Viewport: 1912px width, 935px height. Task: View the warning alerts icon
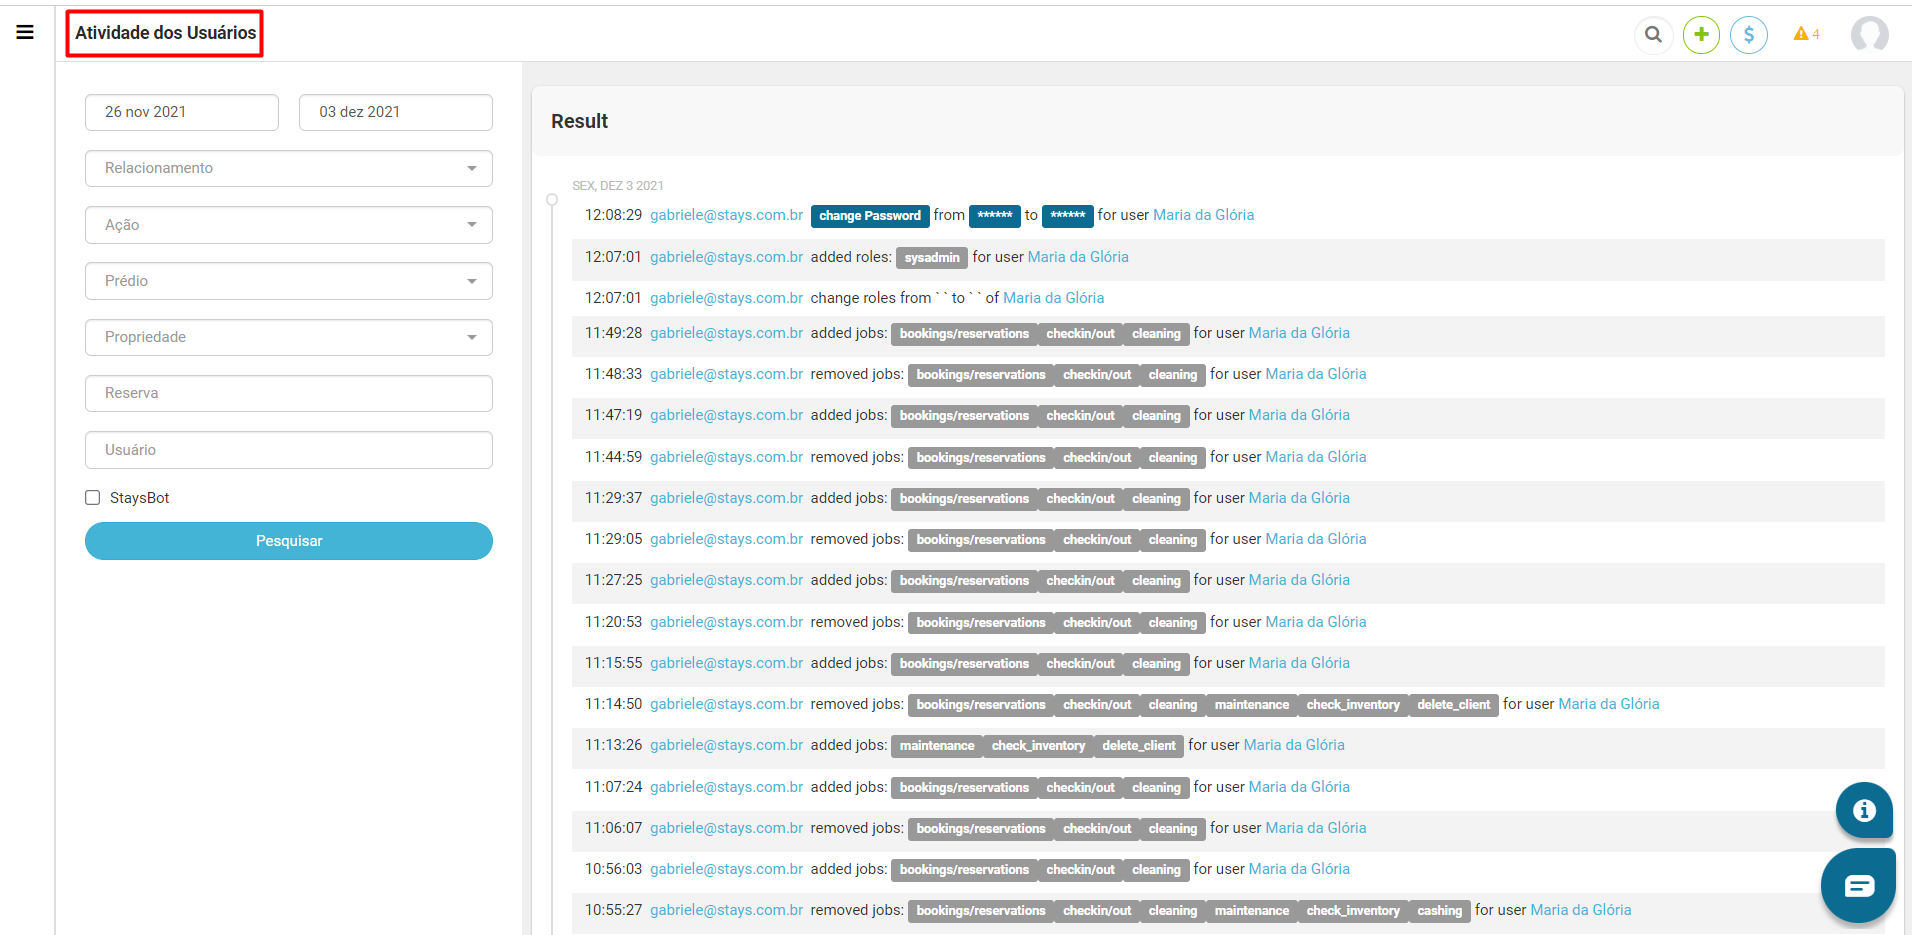coord(1806,34)
